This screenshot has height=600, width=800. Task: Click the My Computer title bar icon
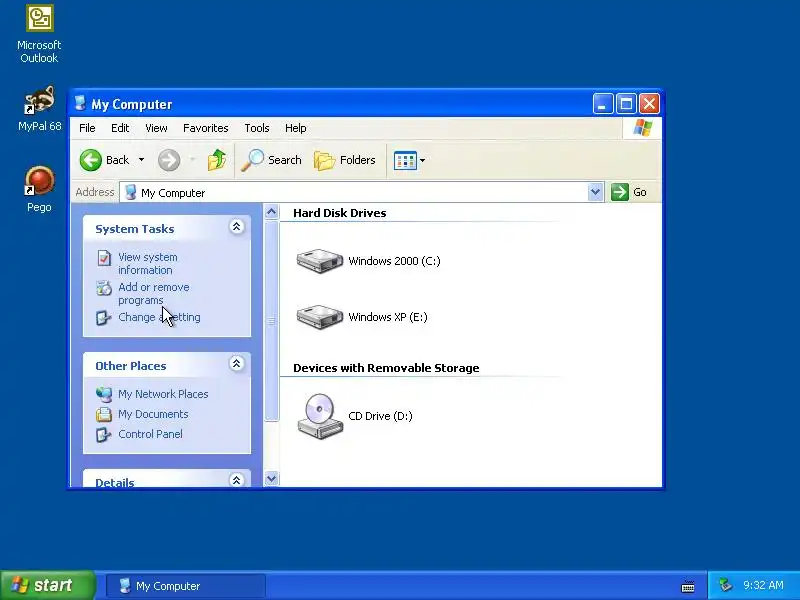[80, 104]
